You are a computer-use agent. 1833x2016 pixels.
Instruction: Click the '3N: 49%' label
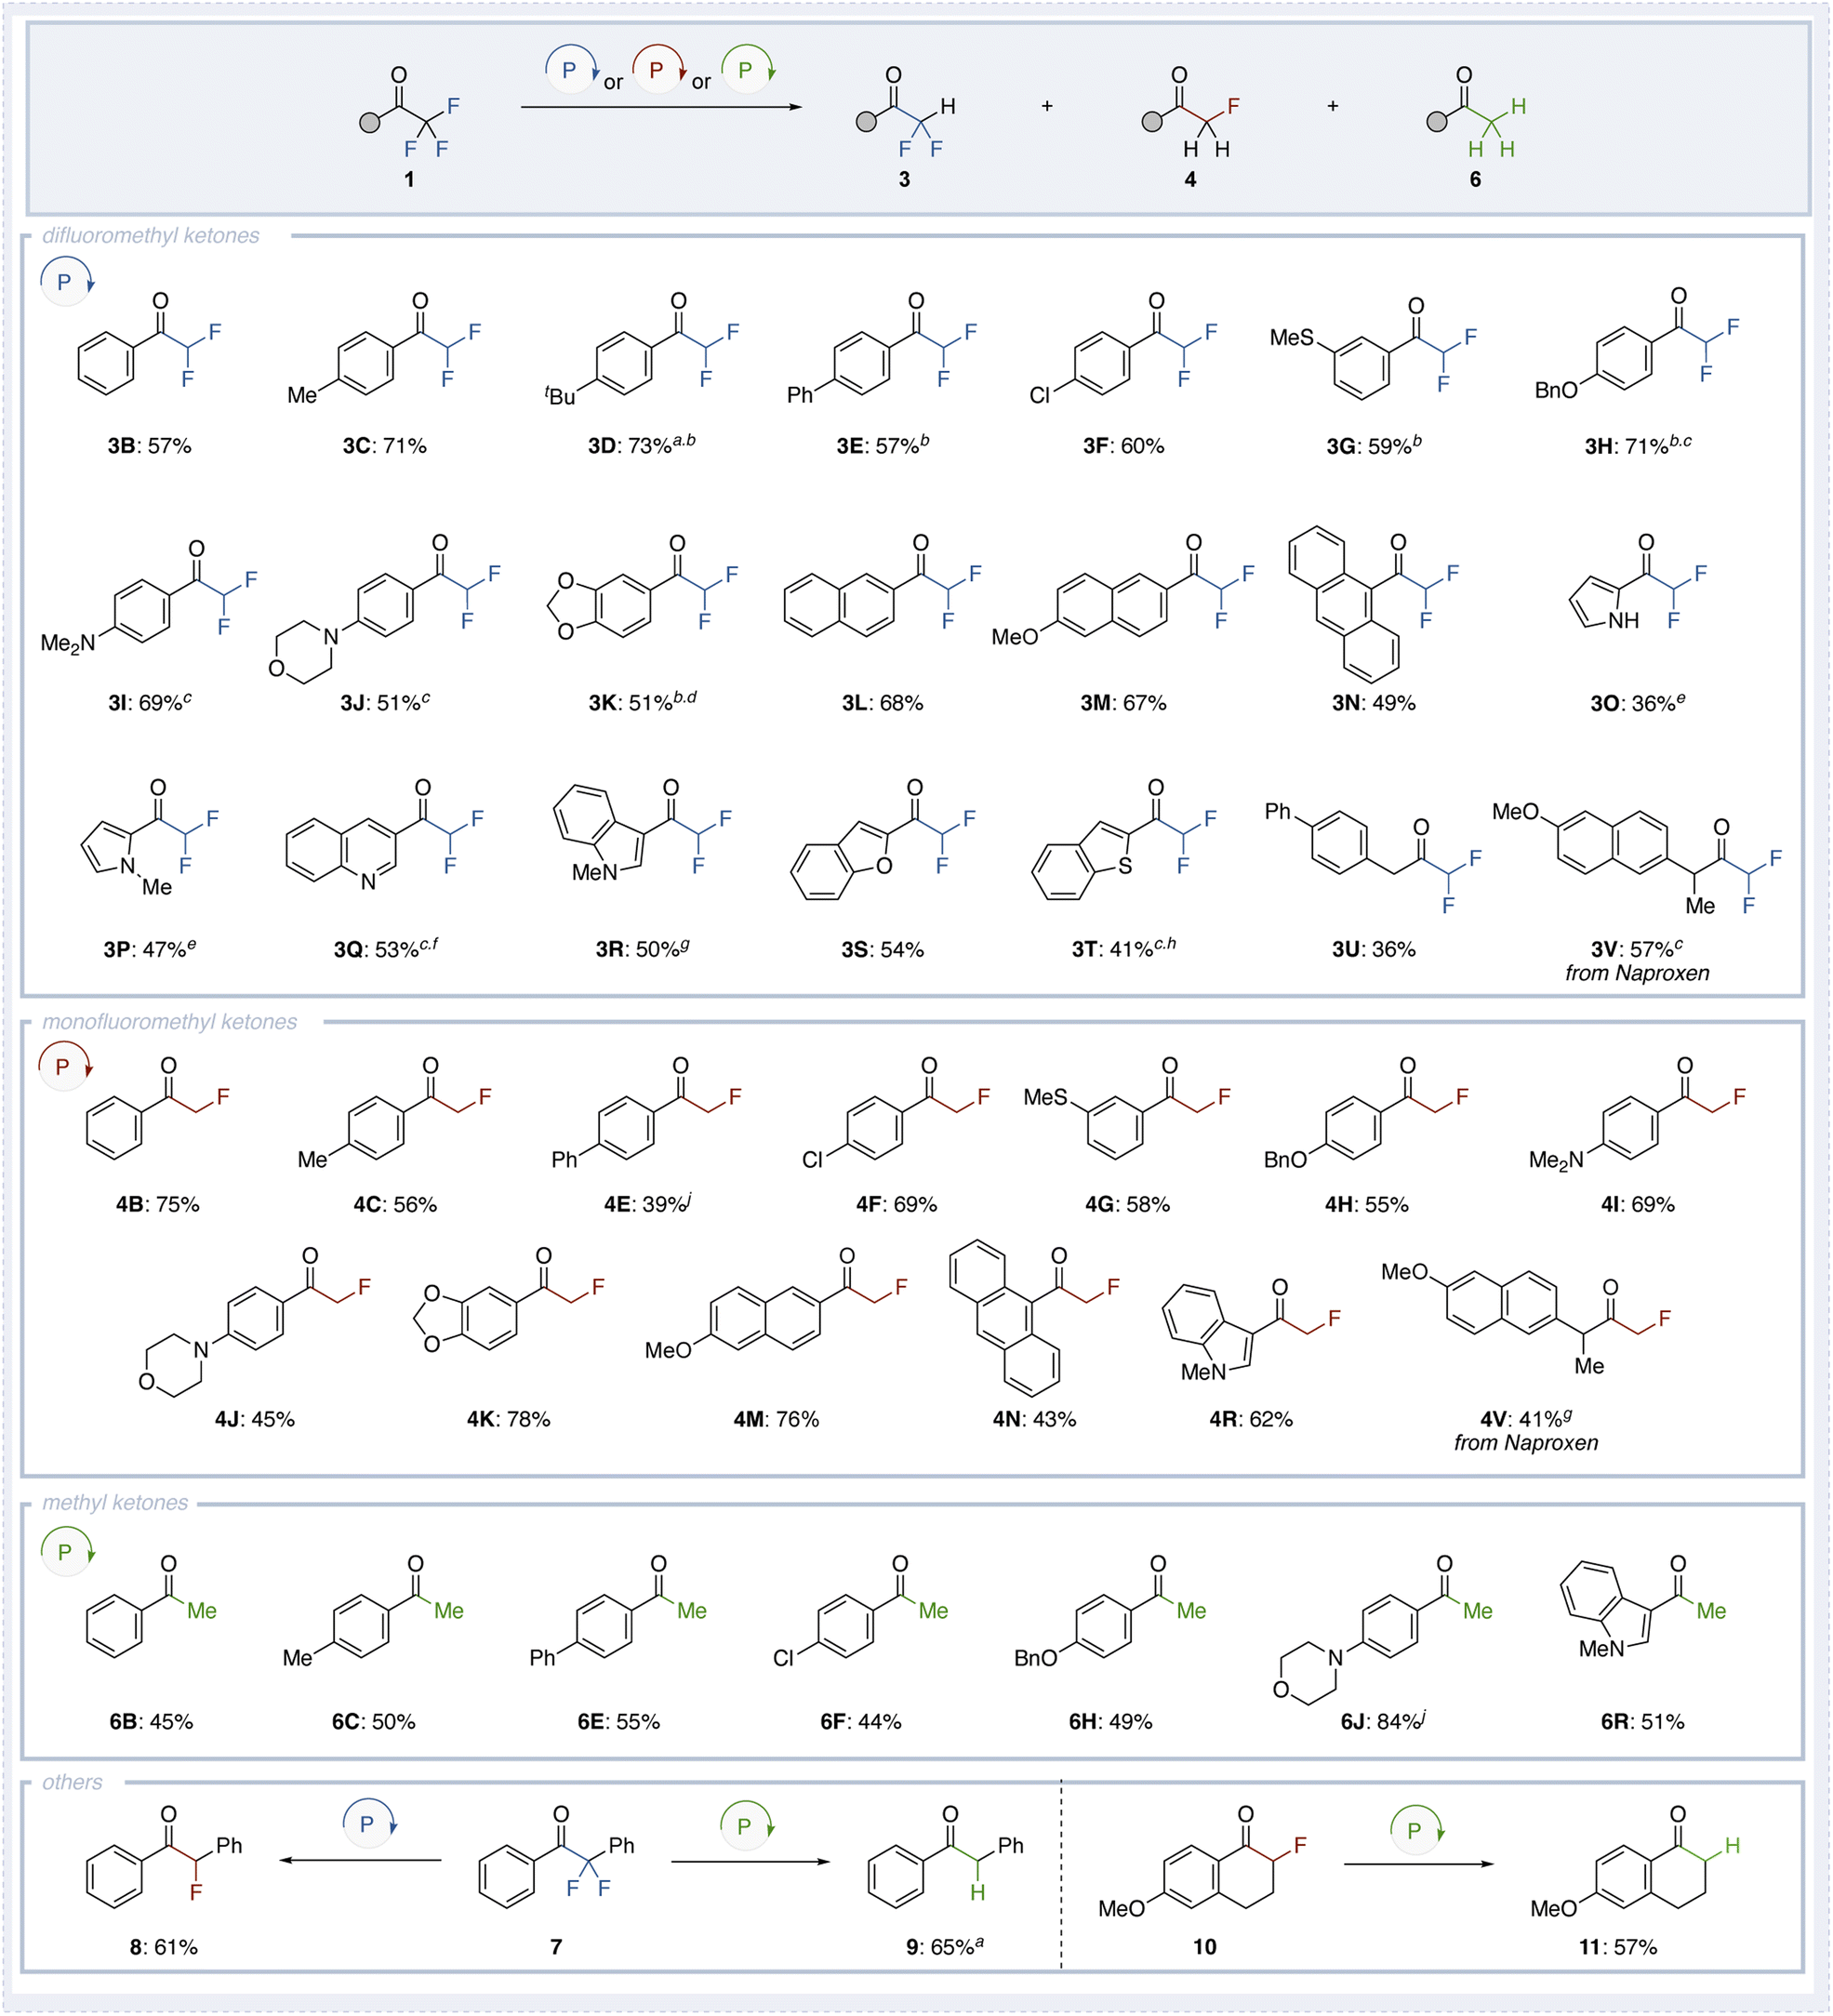[1373, 703]
